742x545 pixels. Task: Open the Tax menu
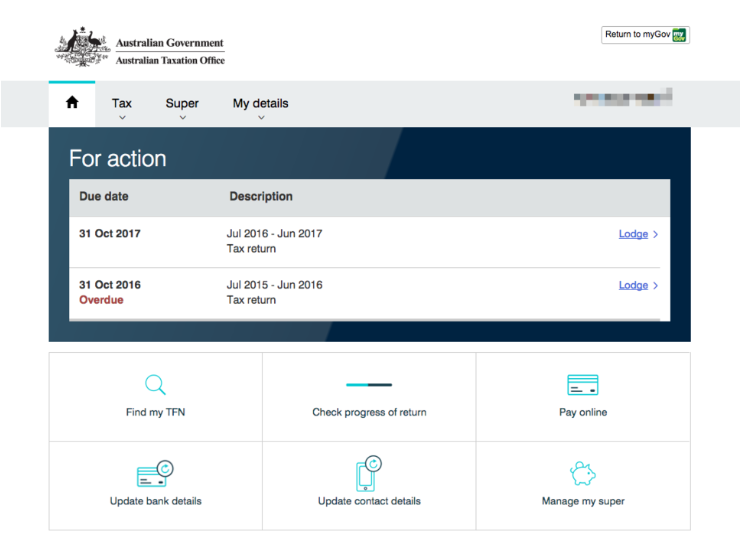tap(122, 103)
